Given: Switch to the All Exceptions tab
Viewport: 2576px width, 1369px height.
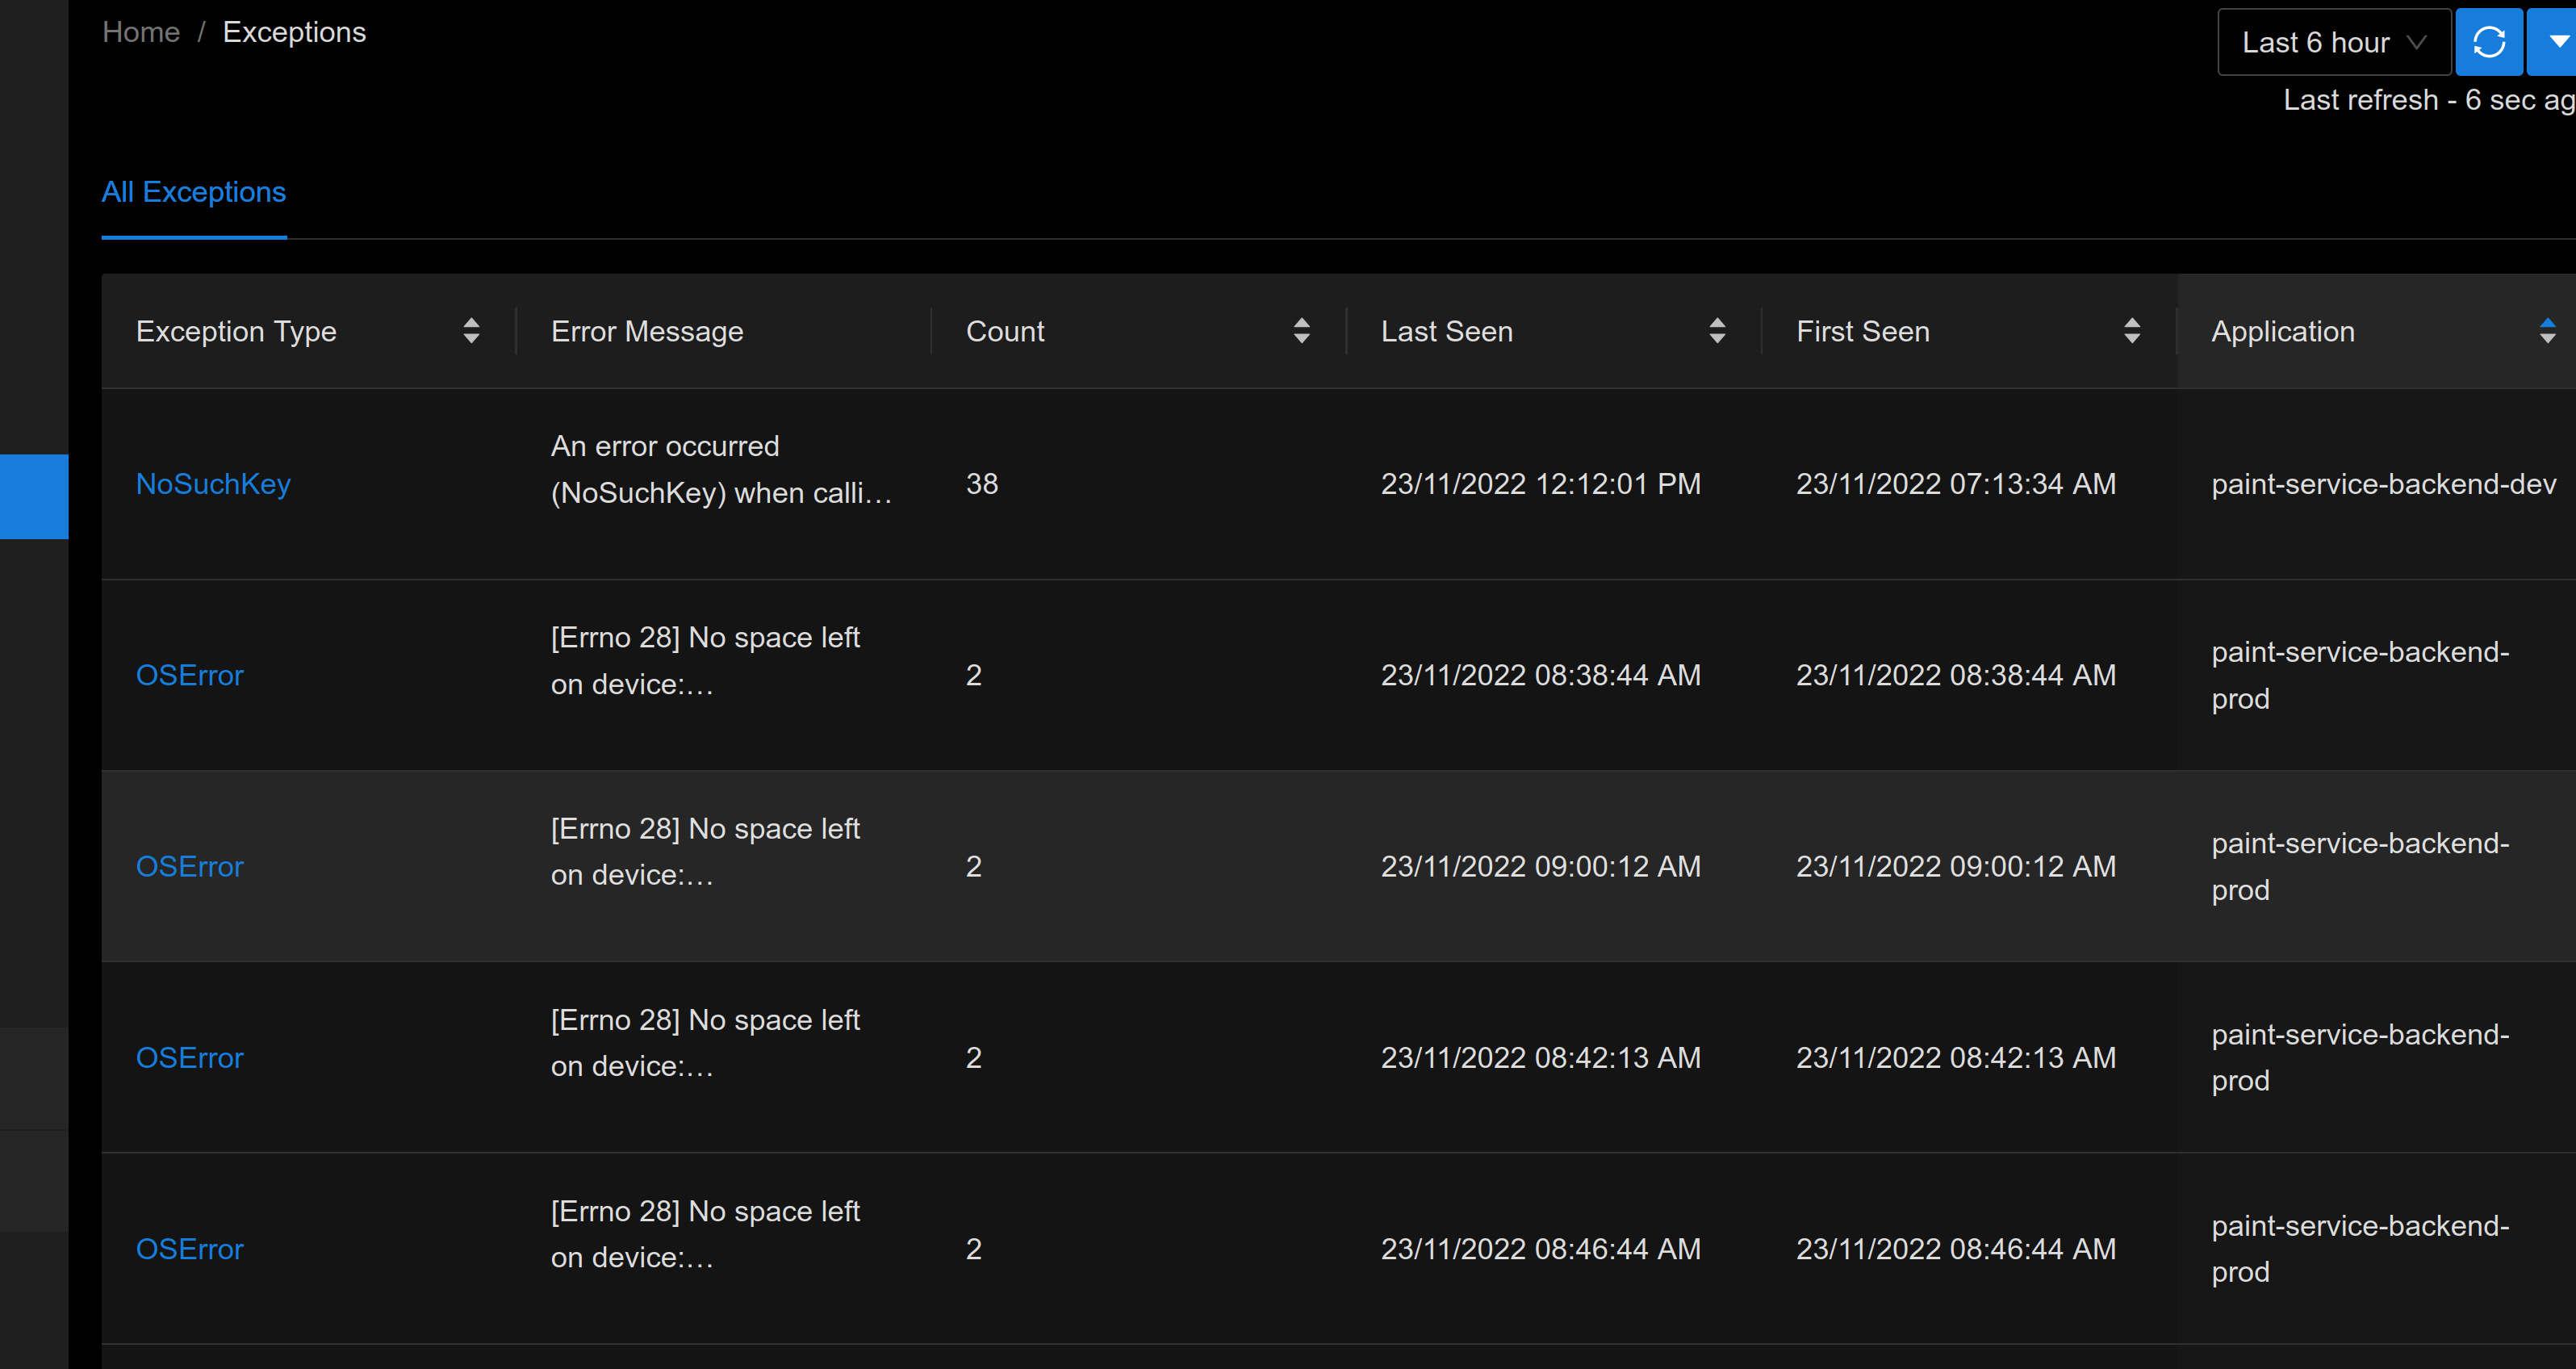Looking at the screenshot, I should [x=193, y=191].
